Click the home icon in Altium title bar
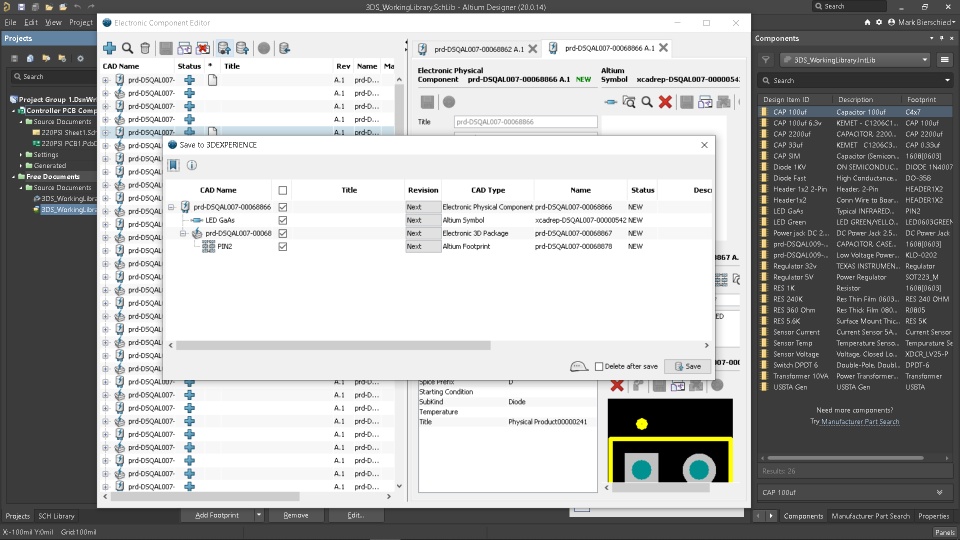The width and height of the screenshot is (960, 540). click(x=867, y=22)
